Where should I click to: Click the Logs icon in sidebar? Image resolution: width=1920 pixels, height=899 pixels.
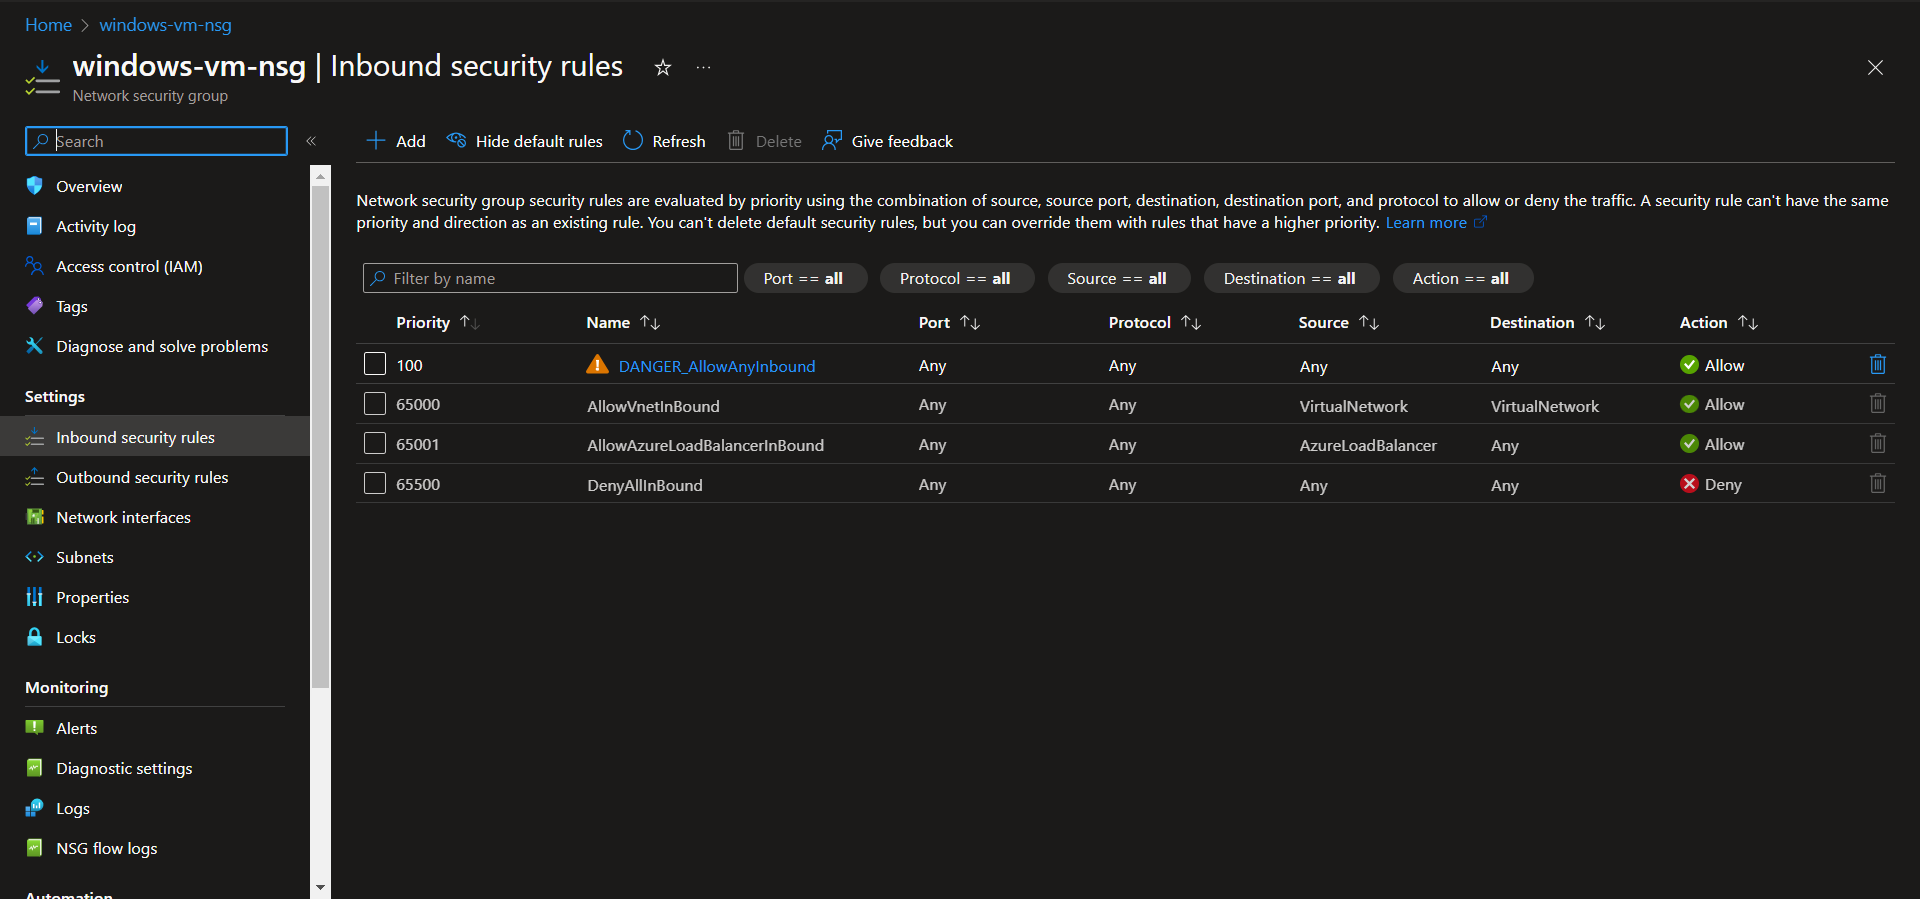pos(35,808)
